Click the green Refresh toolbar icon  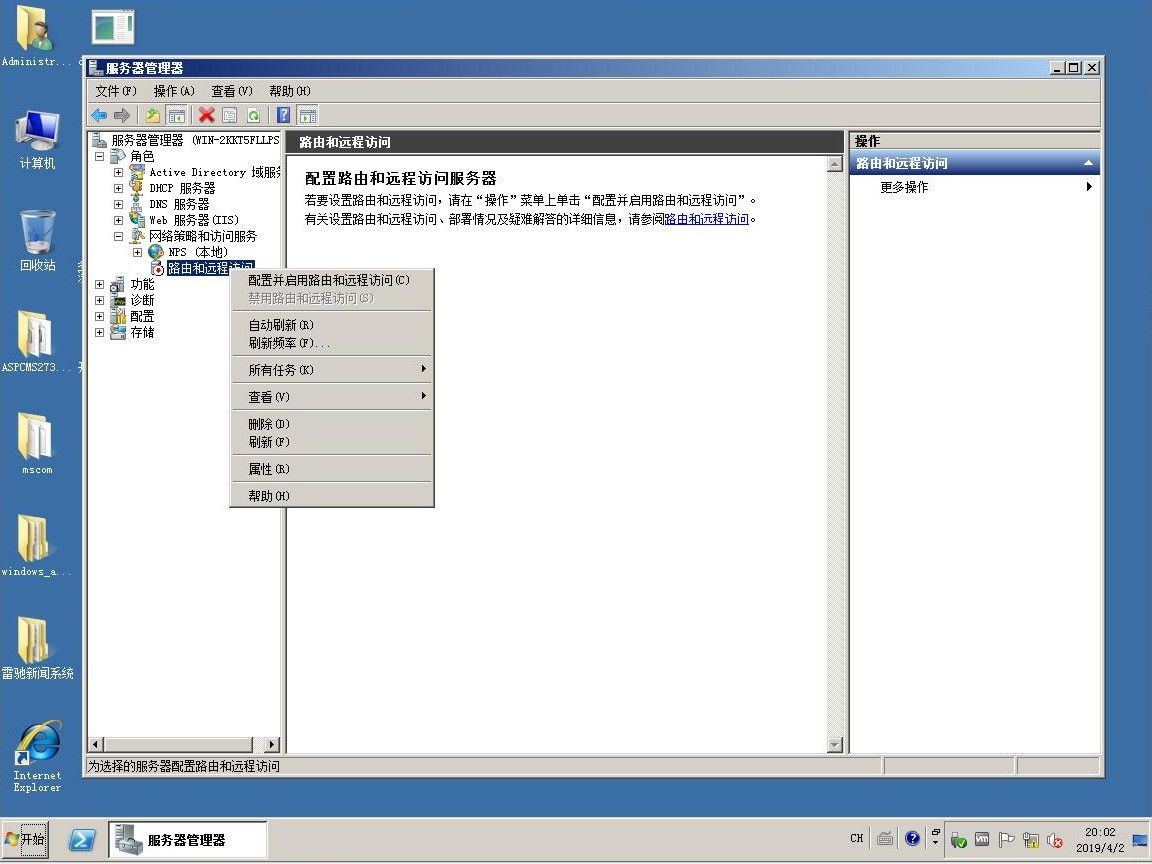pyautogui.click(x=254, y=115)
